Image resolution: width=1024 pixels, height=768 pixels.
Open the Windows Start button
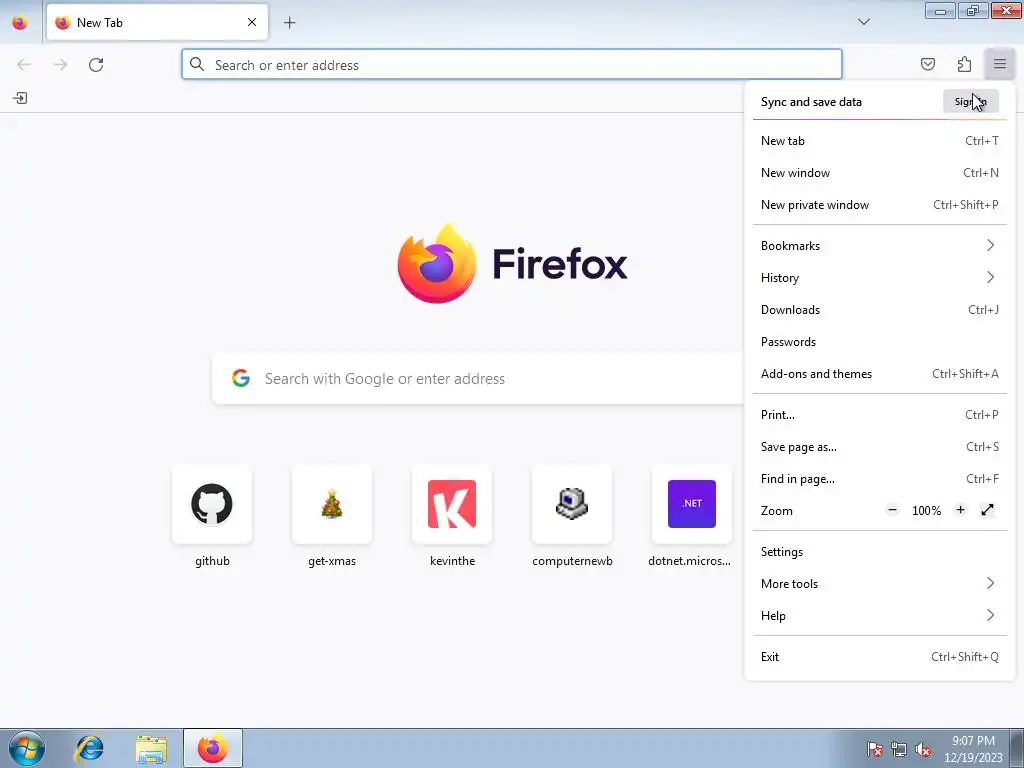(x=26, y=748)
